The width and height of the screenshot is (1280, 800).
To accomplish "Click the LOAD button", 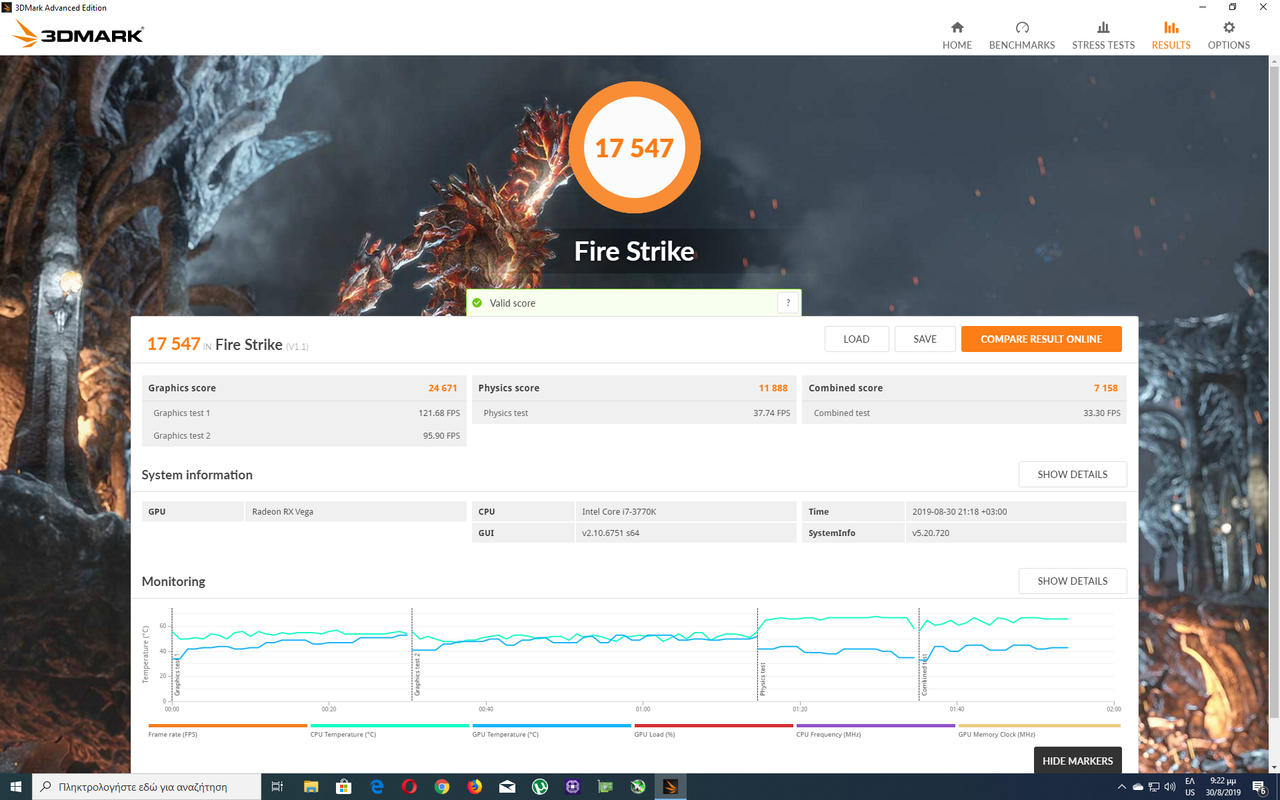I will [857, 339].
